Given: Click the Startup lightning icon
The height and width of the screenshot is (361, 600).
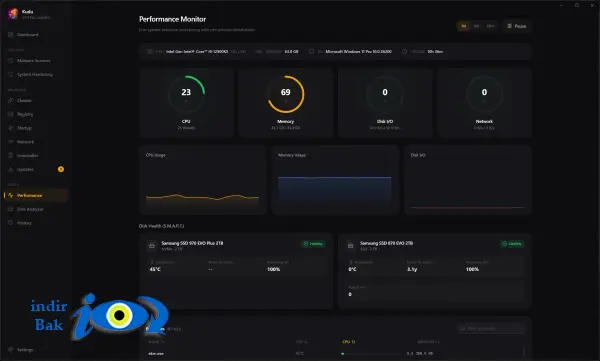Looking at the screenshot, I should (11, 128).
